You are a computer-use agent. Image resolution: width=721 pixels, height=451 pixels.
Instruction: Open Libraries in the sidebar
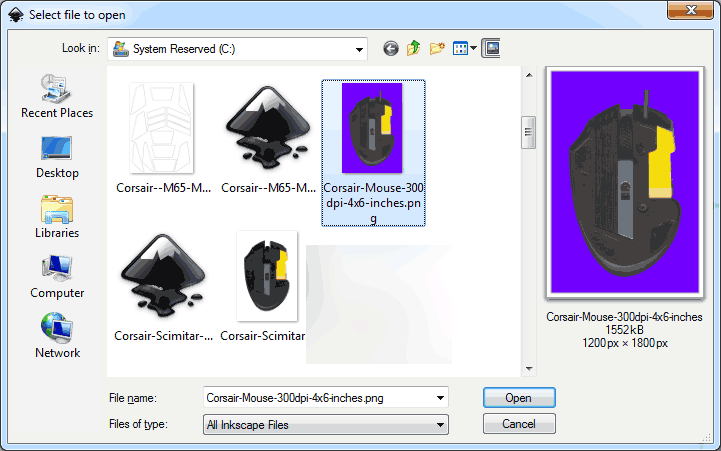(x=57, y=217)
